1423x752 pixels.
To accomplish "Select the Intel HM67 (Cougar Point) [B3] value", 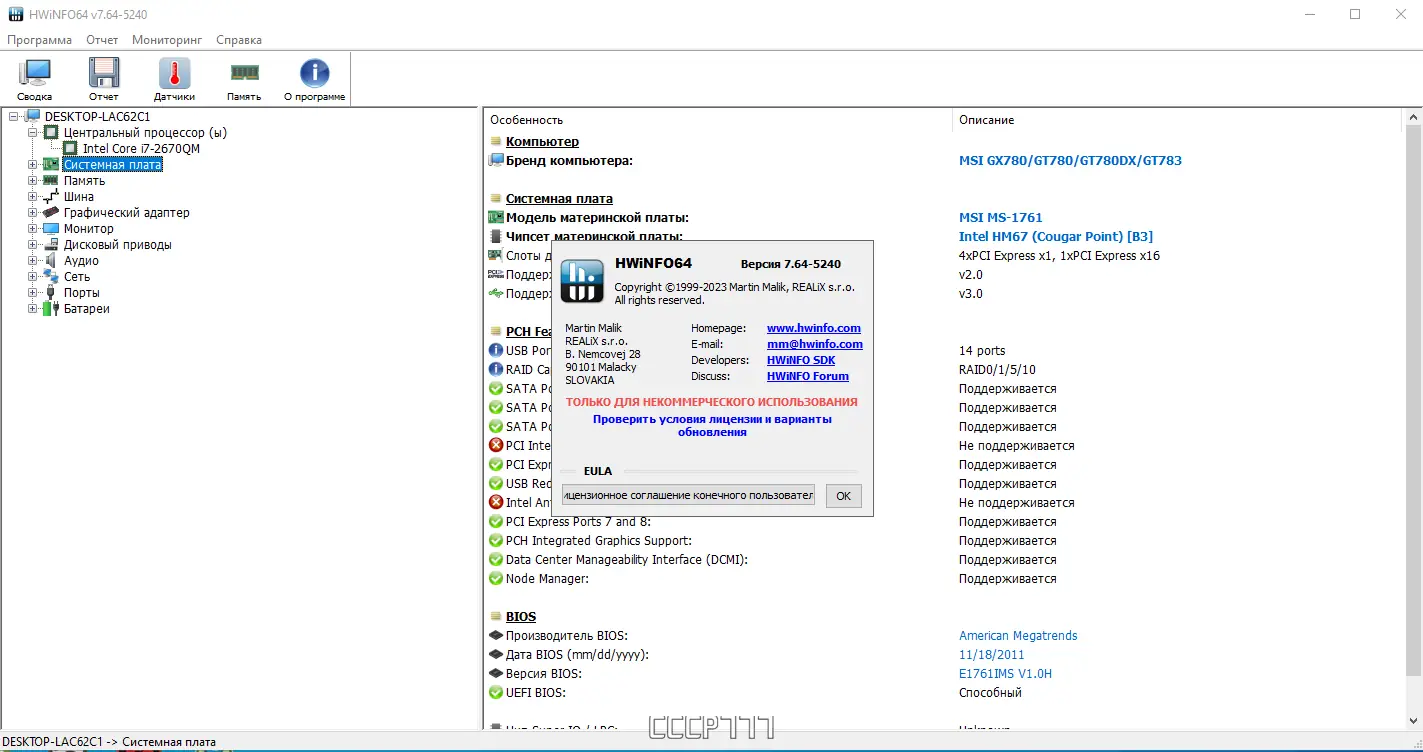I will point(1056,237).
